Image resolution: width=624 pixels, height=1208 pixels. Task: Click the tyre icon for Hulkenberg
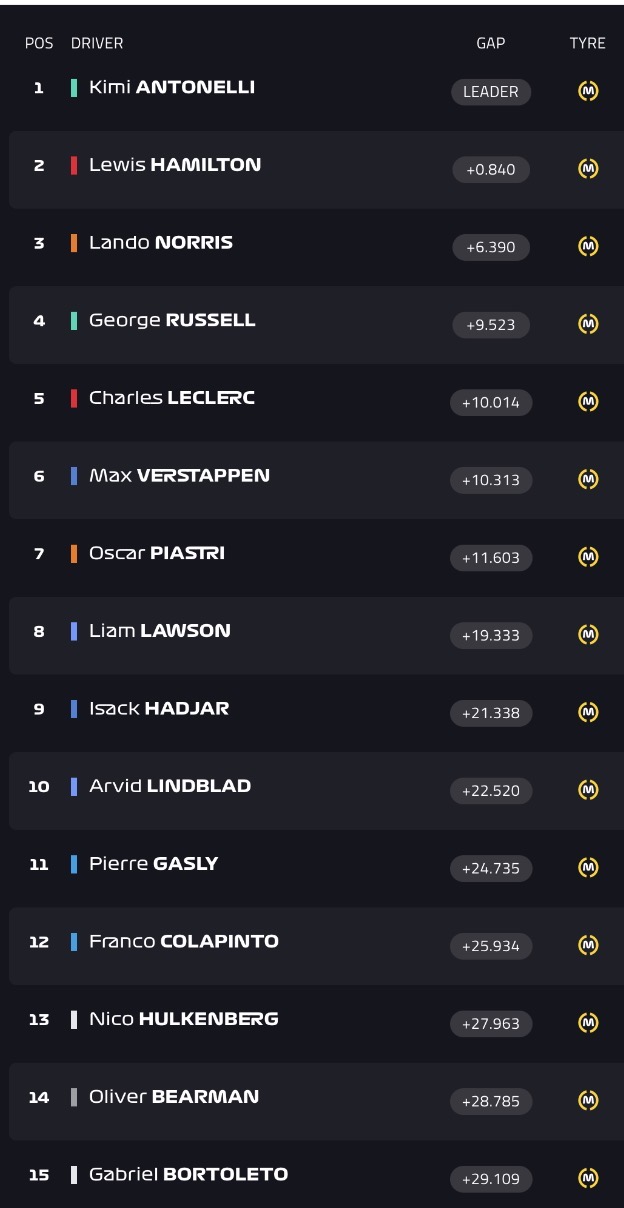coord(589,1023)
